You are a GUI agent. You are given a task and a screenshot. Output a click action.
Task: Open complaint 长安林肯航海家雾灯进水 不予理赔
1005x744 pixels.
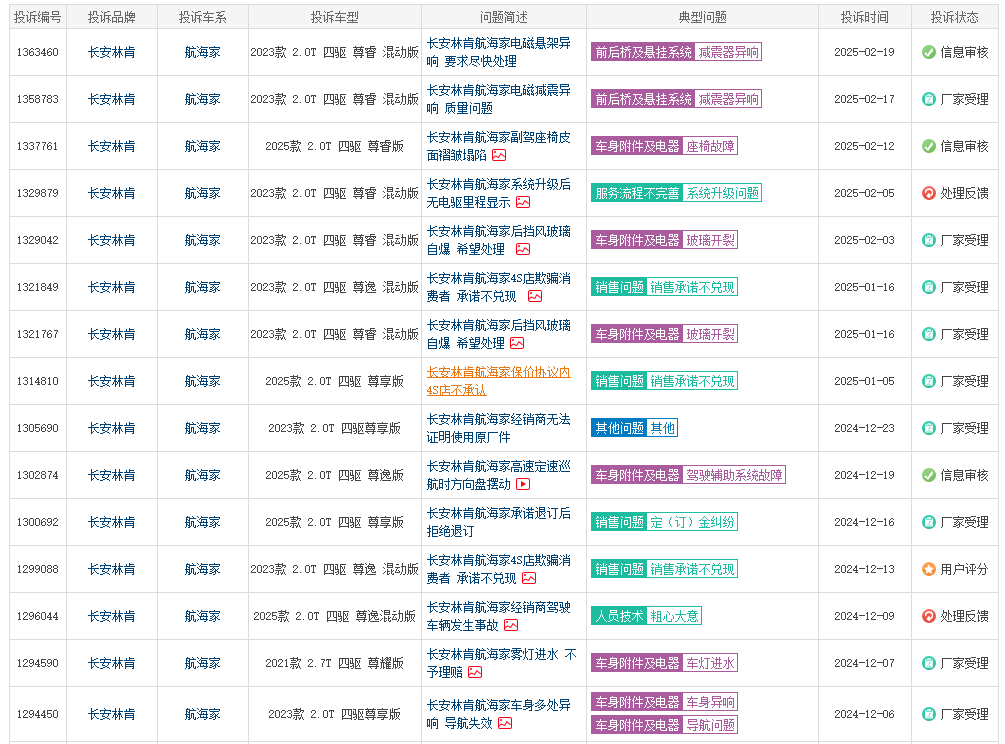point(501,663)
